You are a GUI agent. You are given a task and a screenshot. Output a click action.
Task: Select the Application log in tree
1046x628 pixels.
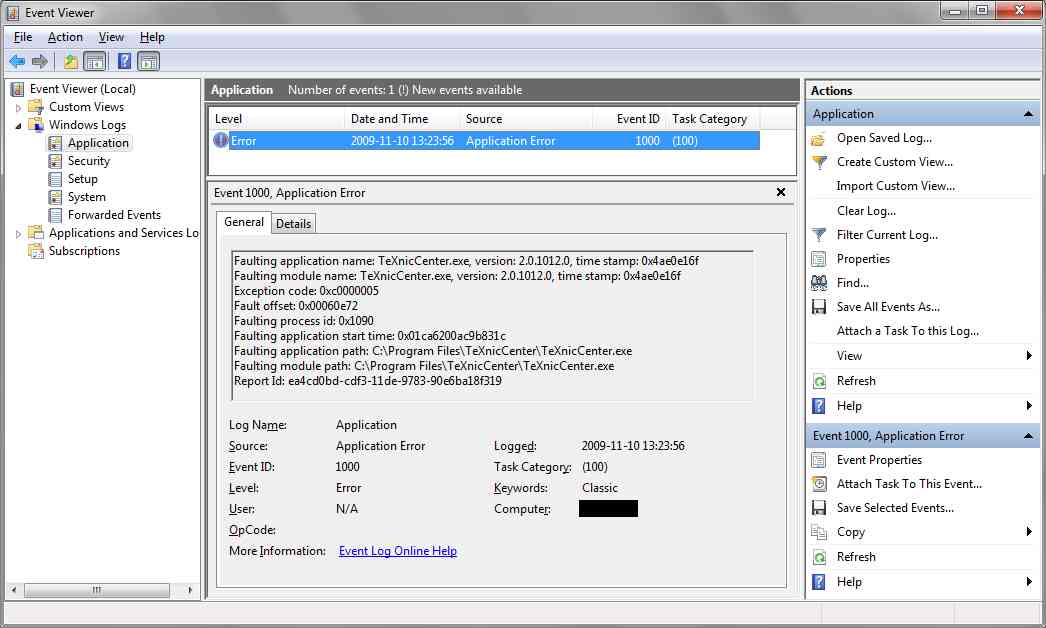tap(98, 143)
